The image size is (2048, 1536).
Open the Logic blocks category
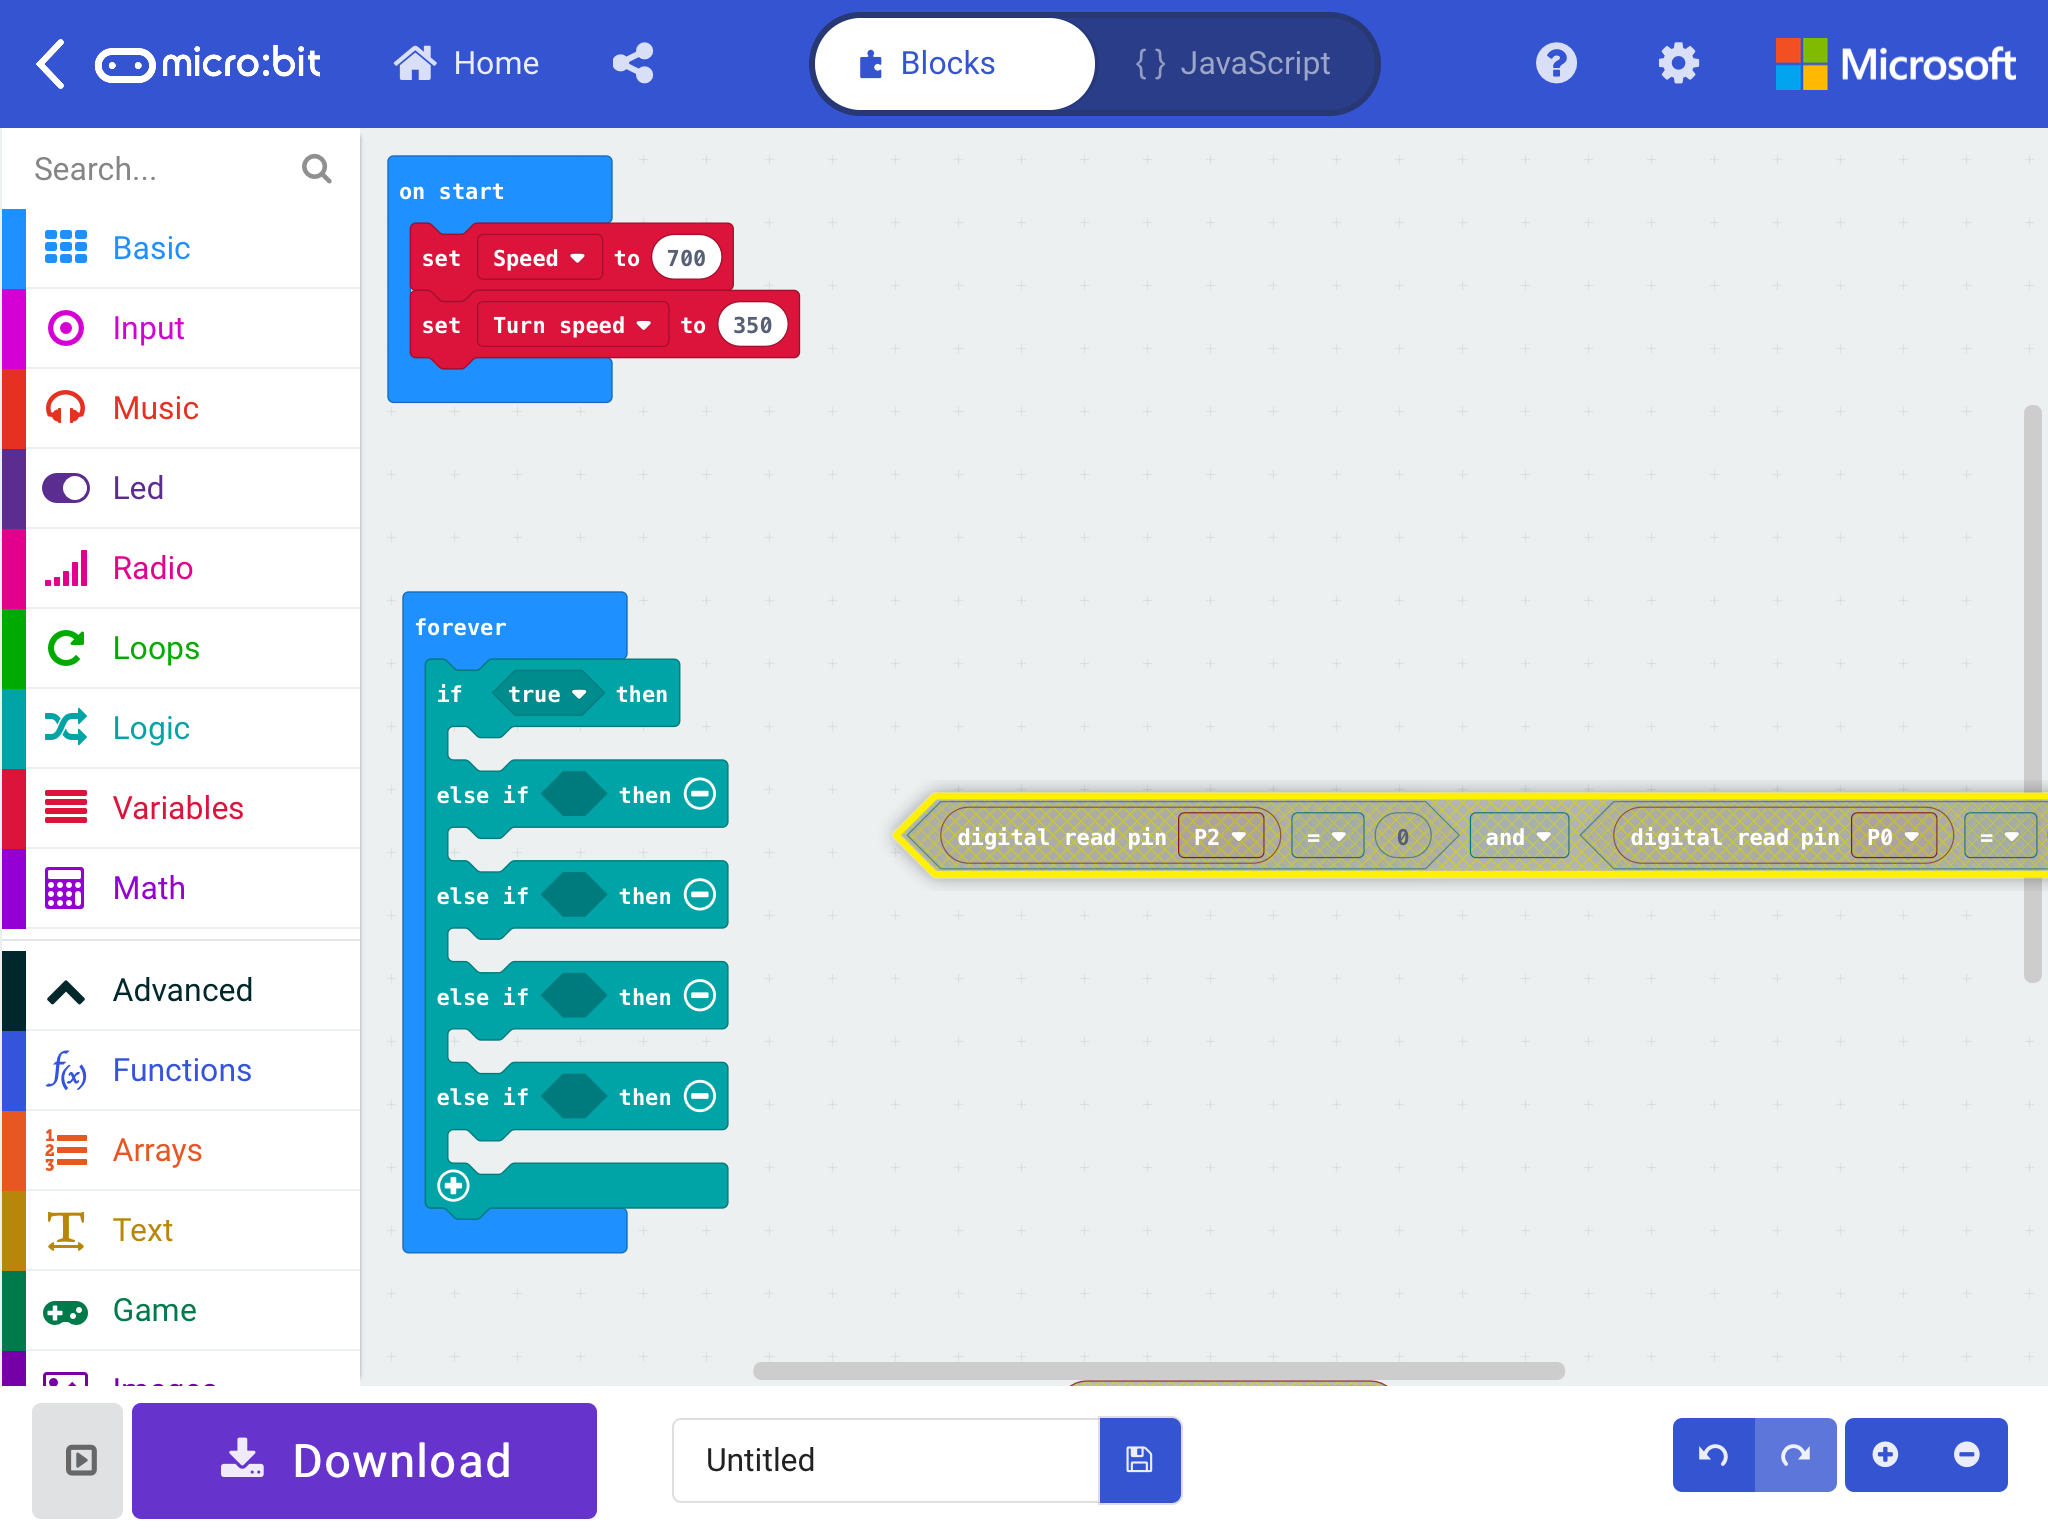151,728
